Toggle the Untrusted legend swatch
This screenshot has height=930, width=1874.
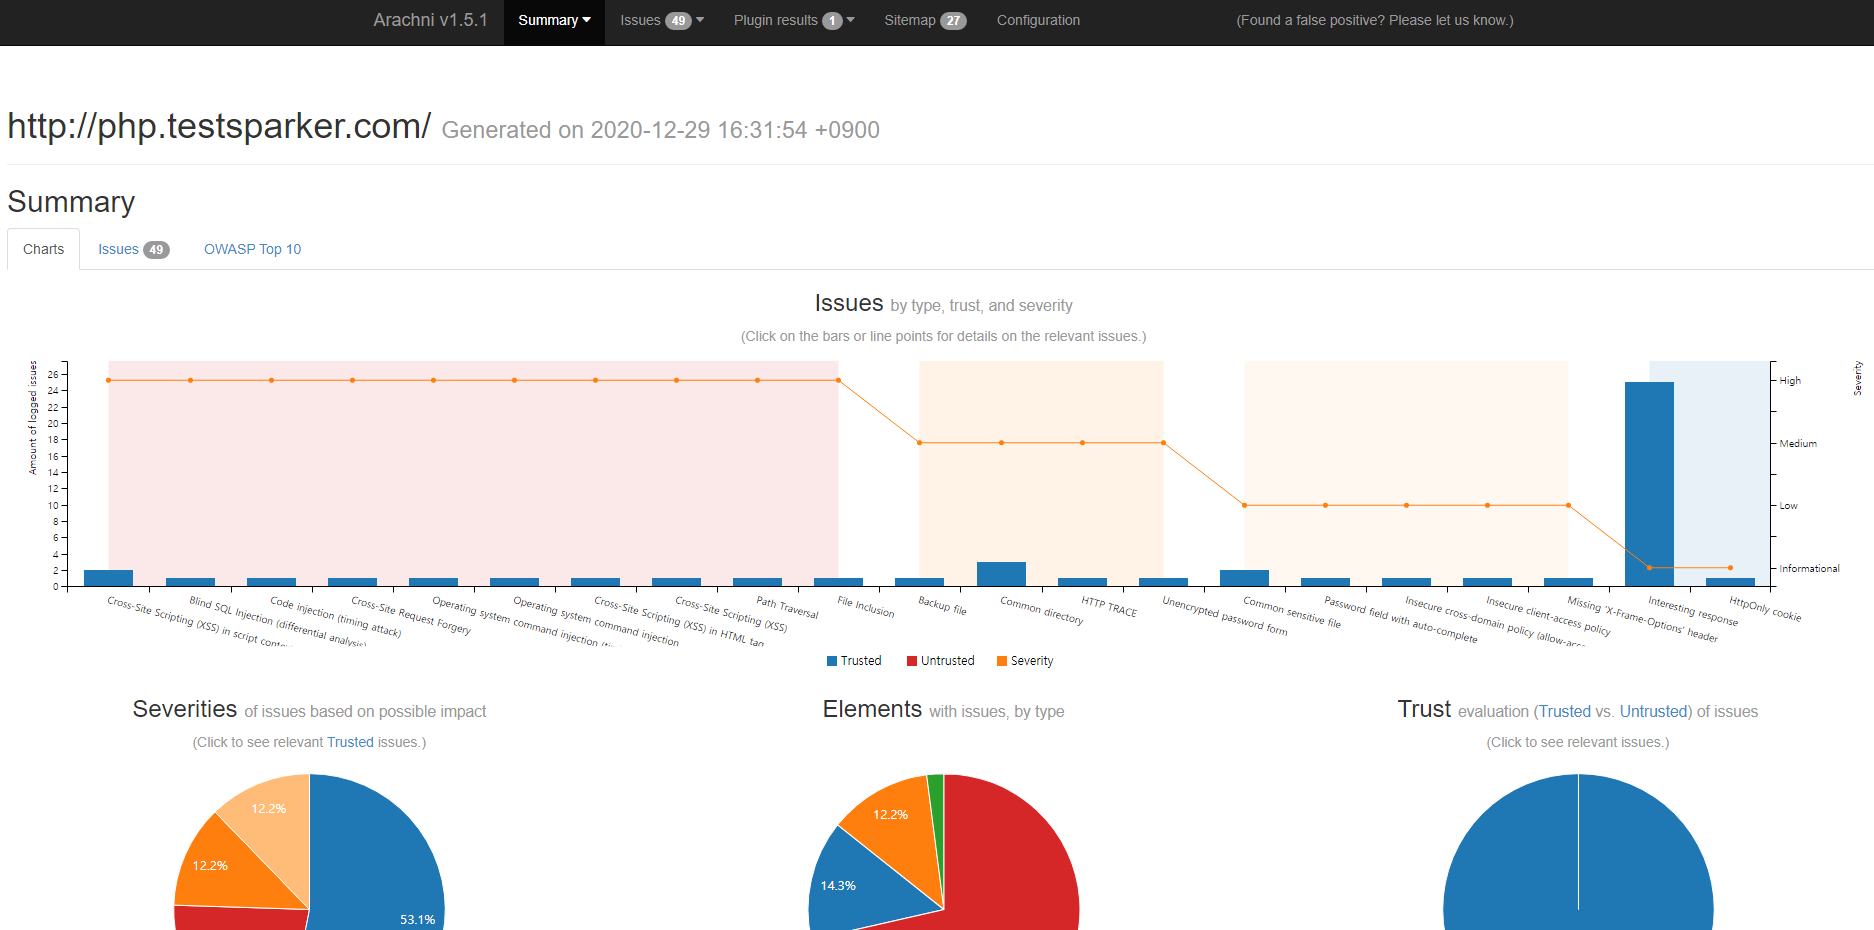[x=912, y=661]
